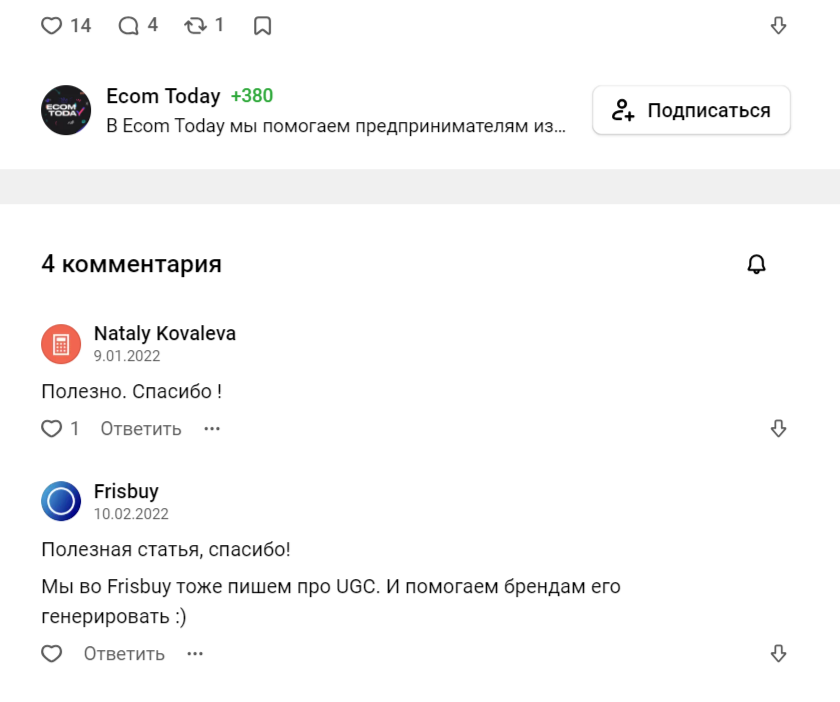The image size is (840, 702).
Task: Click the down arrow on Nataly Kovaleva's comment
Action: click(x=779, y=429)
